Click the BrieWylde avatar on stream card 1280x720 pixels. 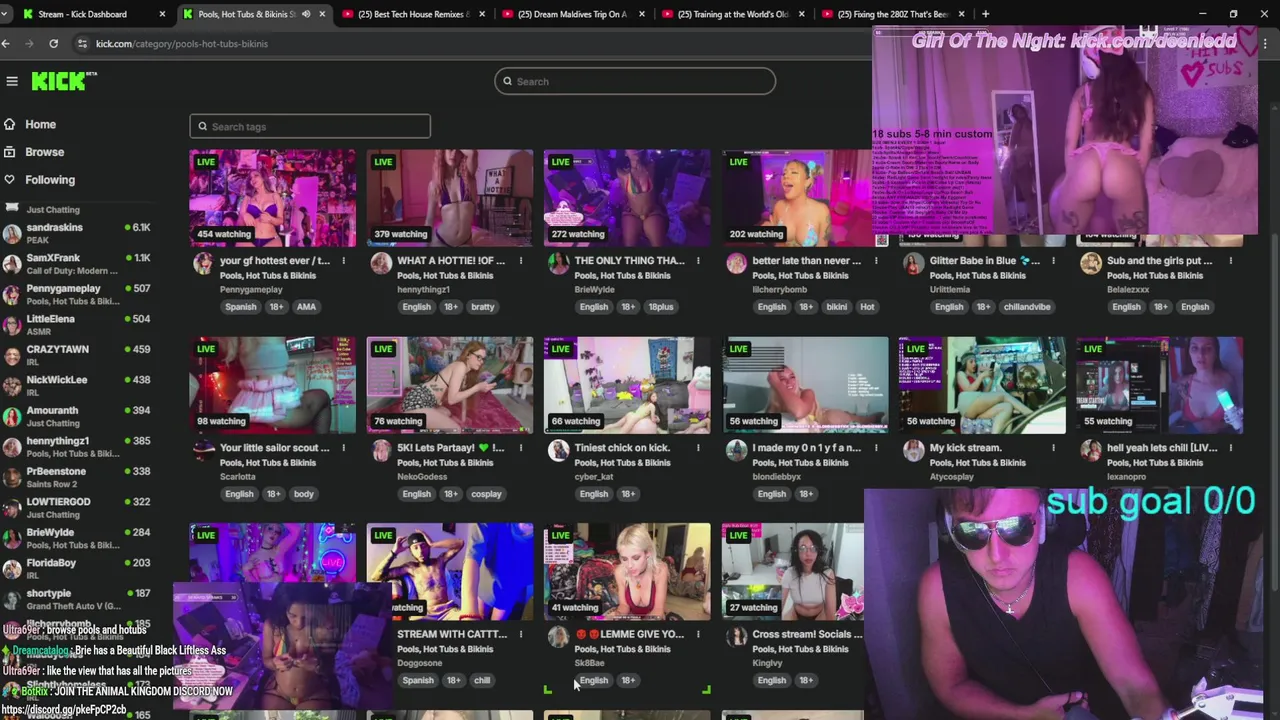pyautogui.click(x=558, y=263)
